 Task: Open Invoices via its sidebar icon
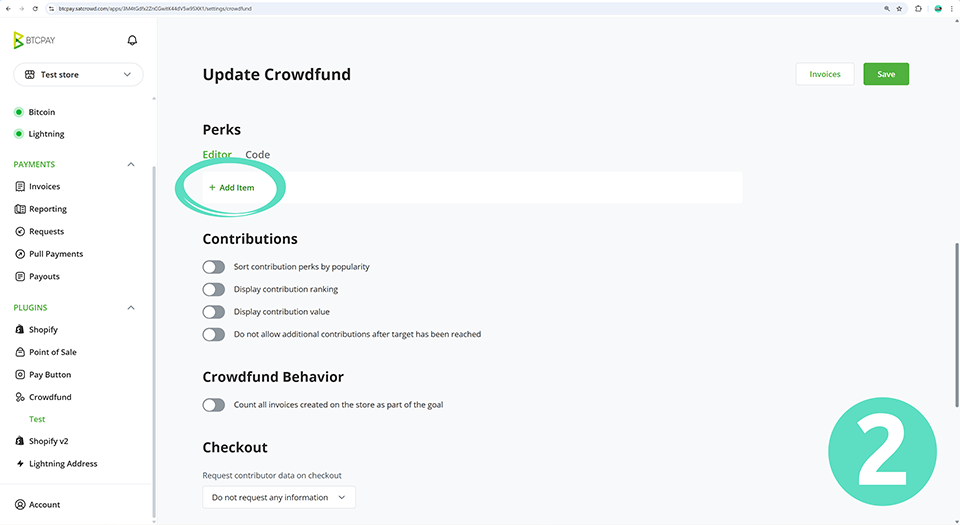[x=20, y=186]
